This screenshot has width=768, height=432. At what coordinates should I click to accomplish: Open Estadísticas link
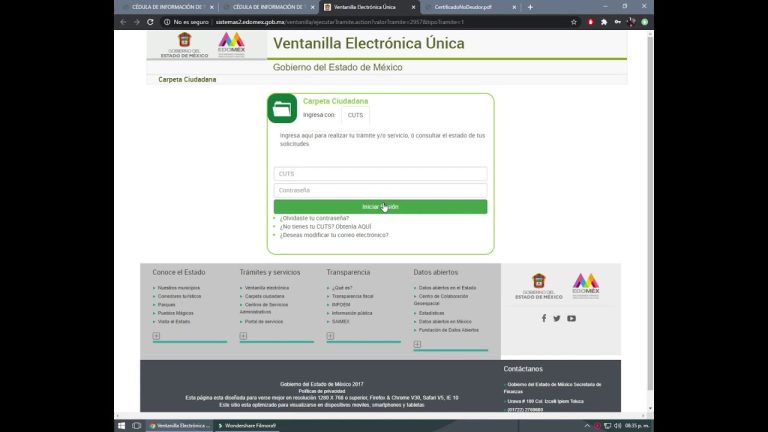point(432,313)
